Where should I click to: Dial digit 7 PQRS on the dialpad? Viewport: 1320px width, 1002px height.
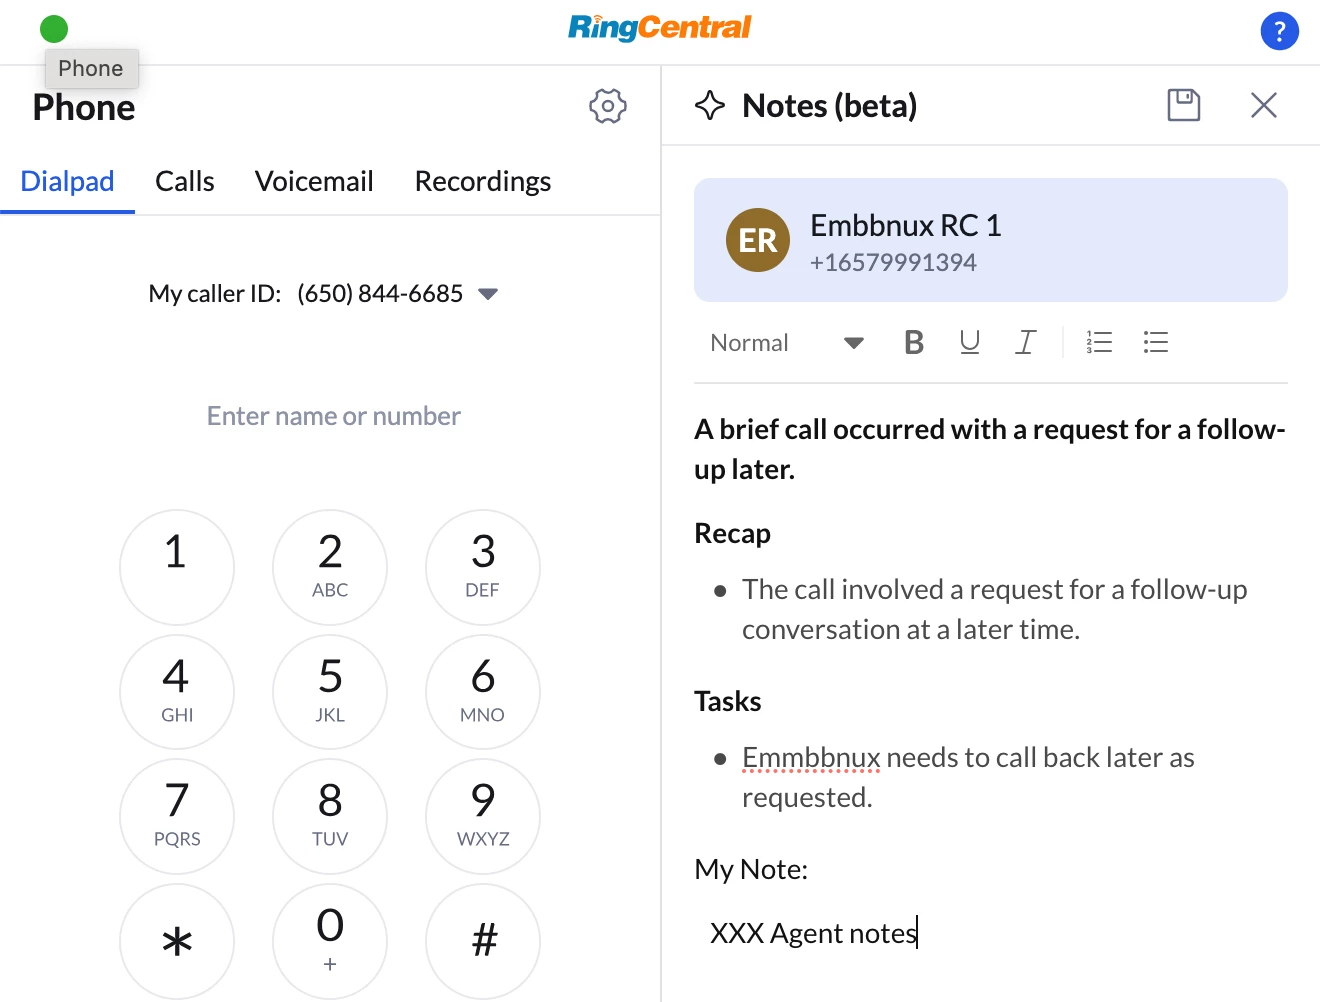point(177,816)
